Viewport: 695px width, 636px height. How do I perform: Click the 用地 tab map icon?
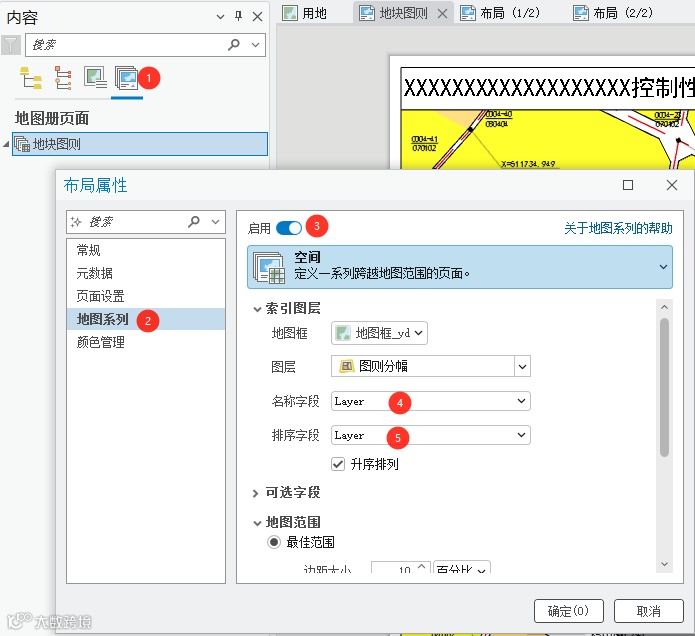point(290,13)
